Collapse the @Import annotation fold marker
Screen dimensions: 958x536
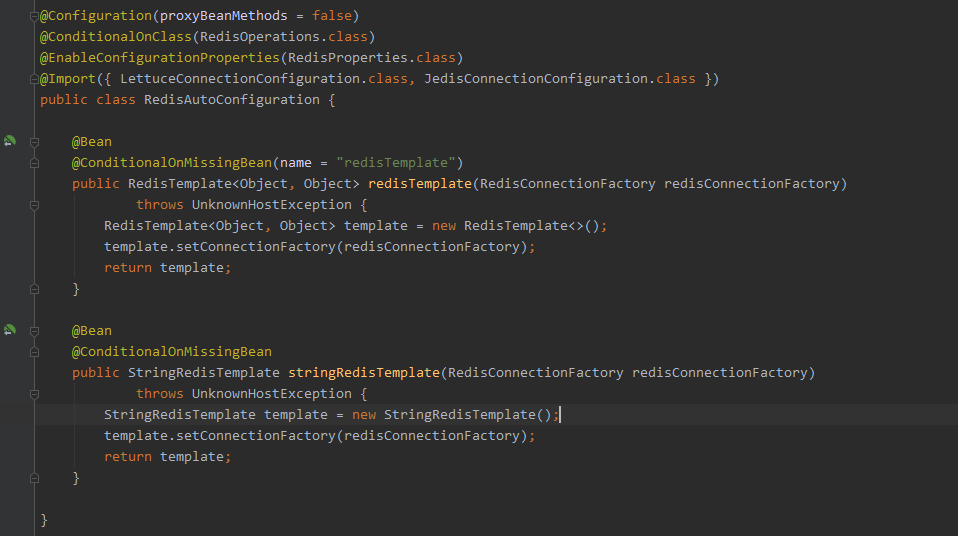tap(34, 79)
